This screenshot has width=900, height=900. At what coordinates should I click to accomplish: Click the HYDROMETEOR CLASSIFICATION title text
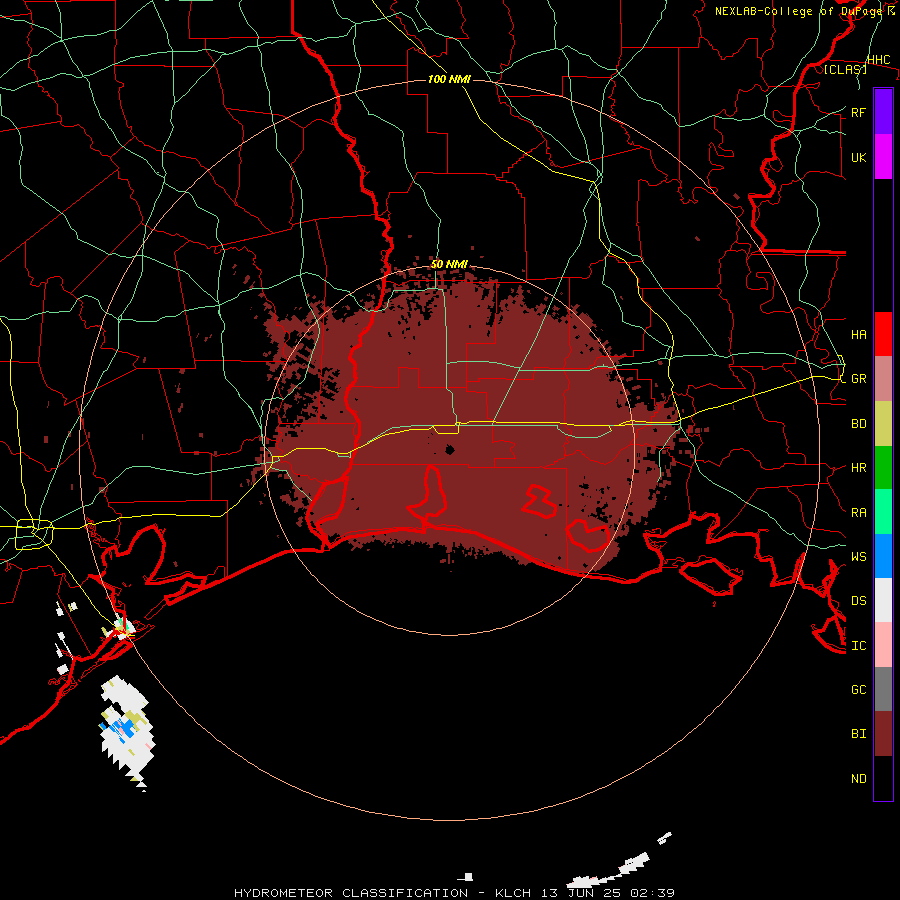coord(351,893)
